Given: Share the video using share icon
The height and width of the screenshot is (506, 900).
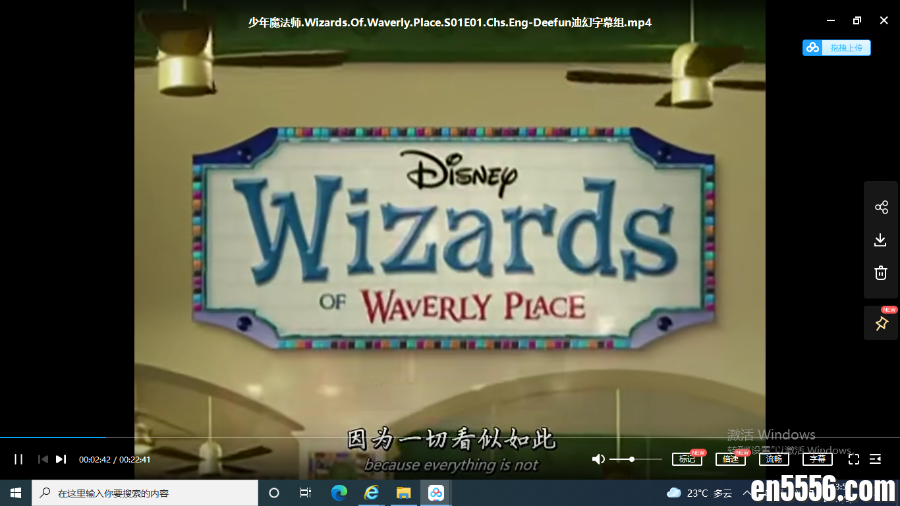Looking at the screenshot, I should pos(881,207).
